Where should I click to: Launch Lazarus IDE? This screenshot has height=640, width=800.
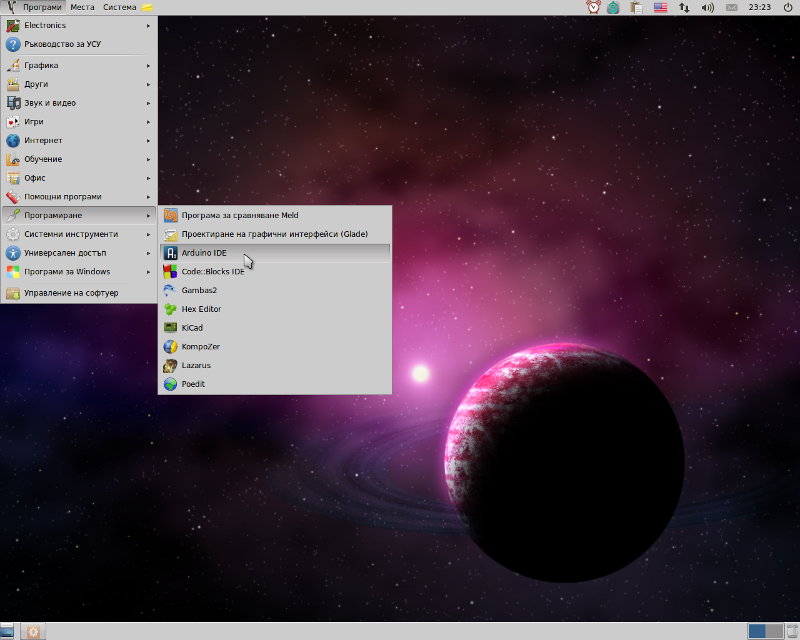196,366
